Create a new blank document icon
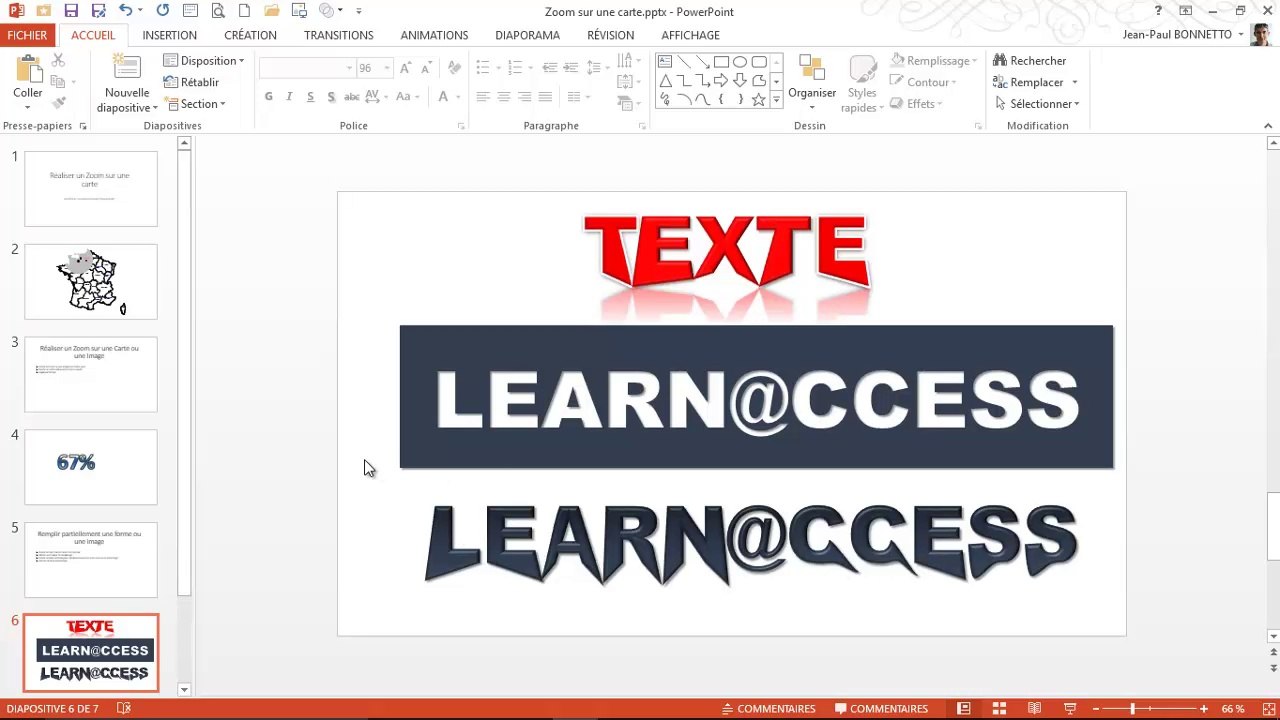 tap(244, 11)
